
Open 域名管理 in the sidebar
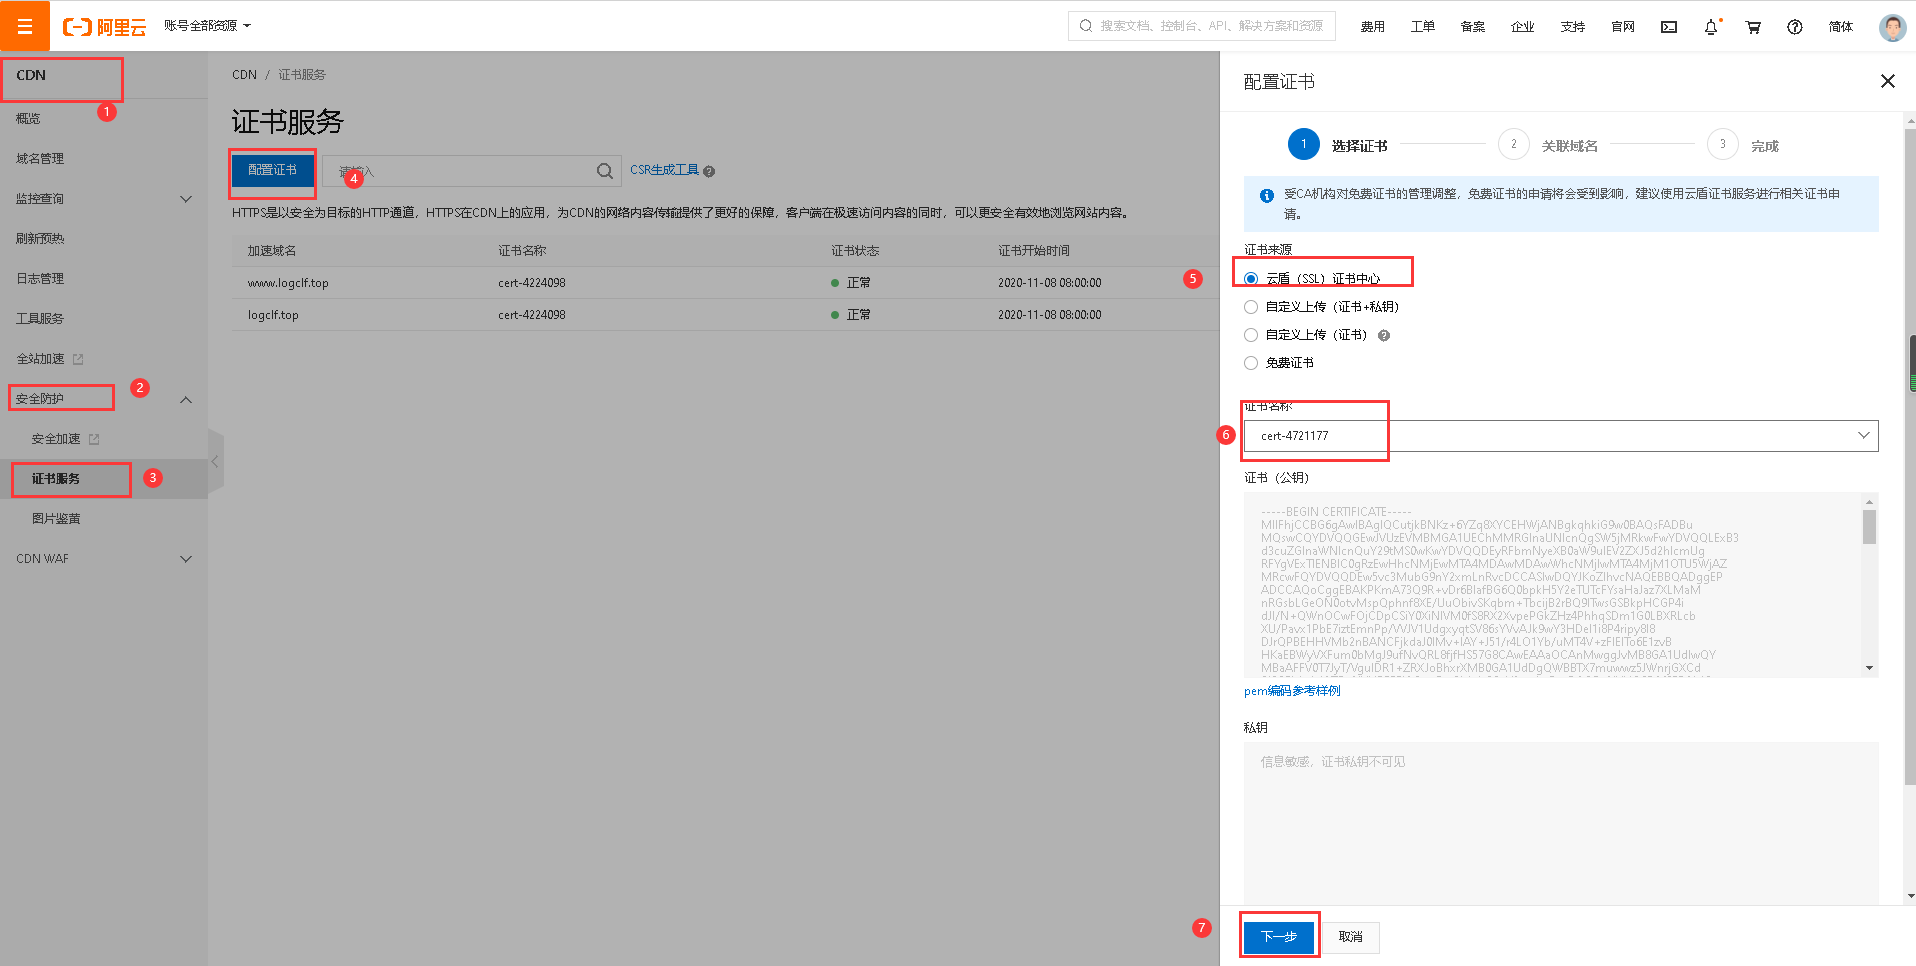coord(40,158)
